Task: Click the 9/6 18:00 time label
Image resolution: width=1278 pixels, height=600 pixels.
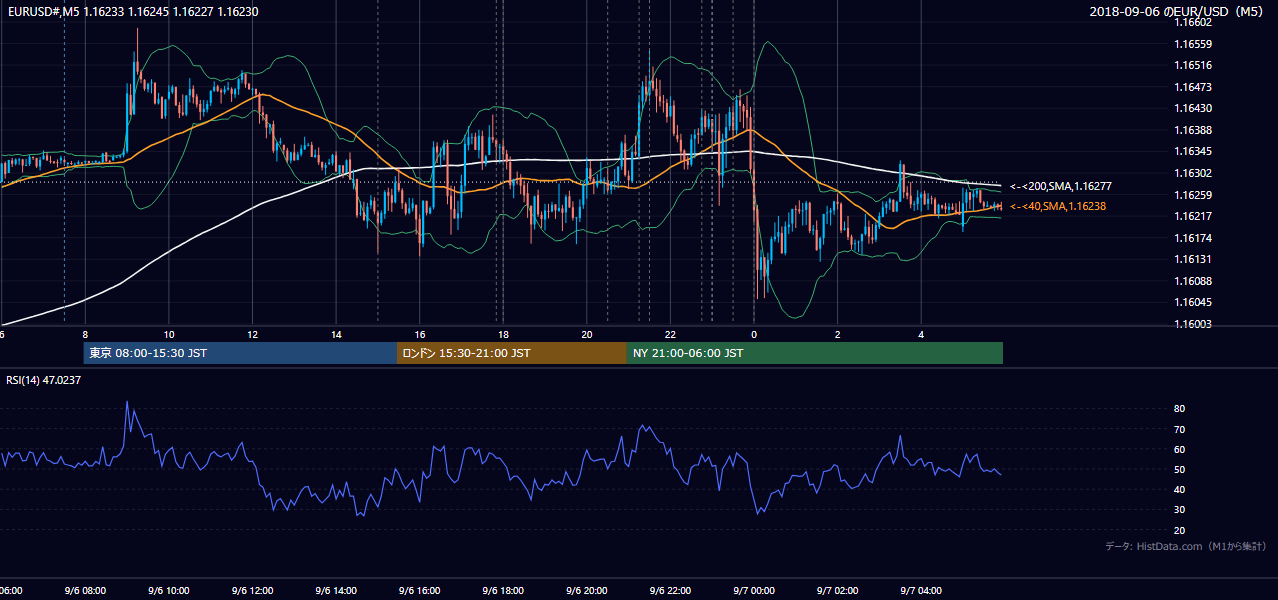Action: tap(503, 591)
